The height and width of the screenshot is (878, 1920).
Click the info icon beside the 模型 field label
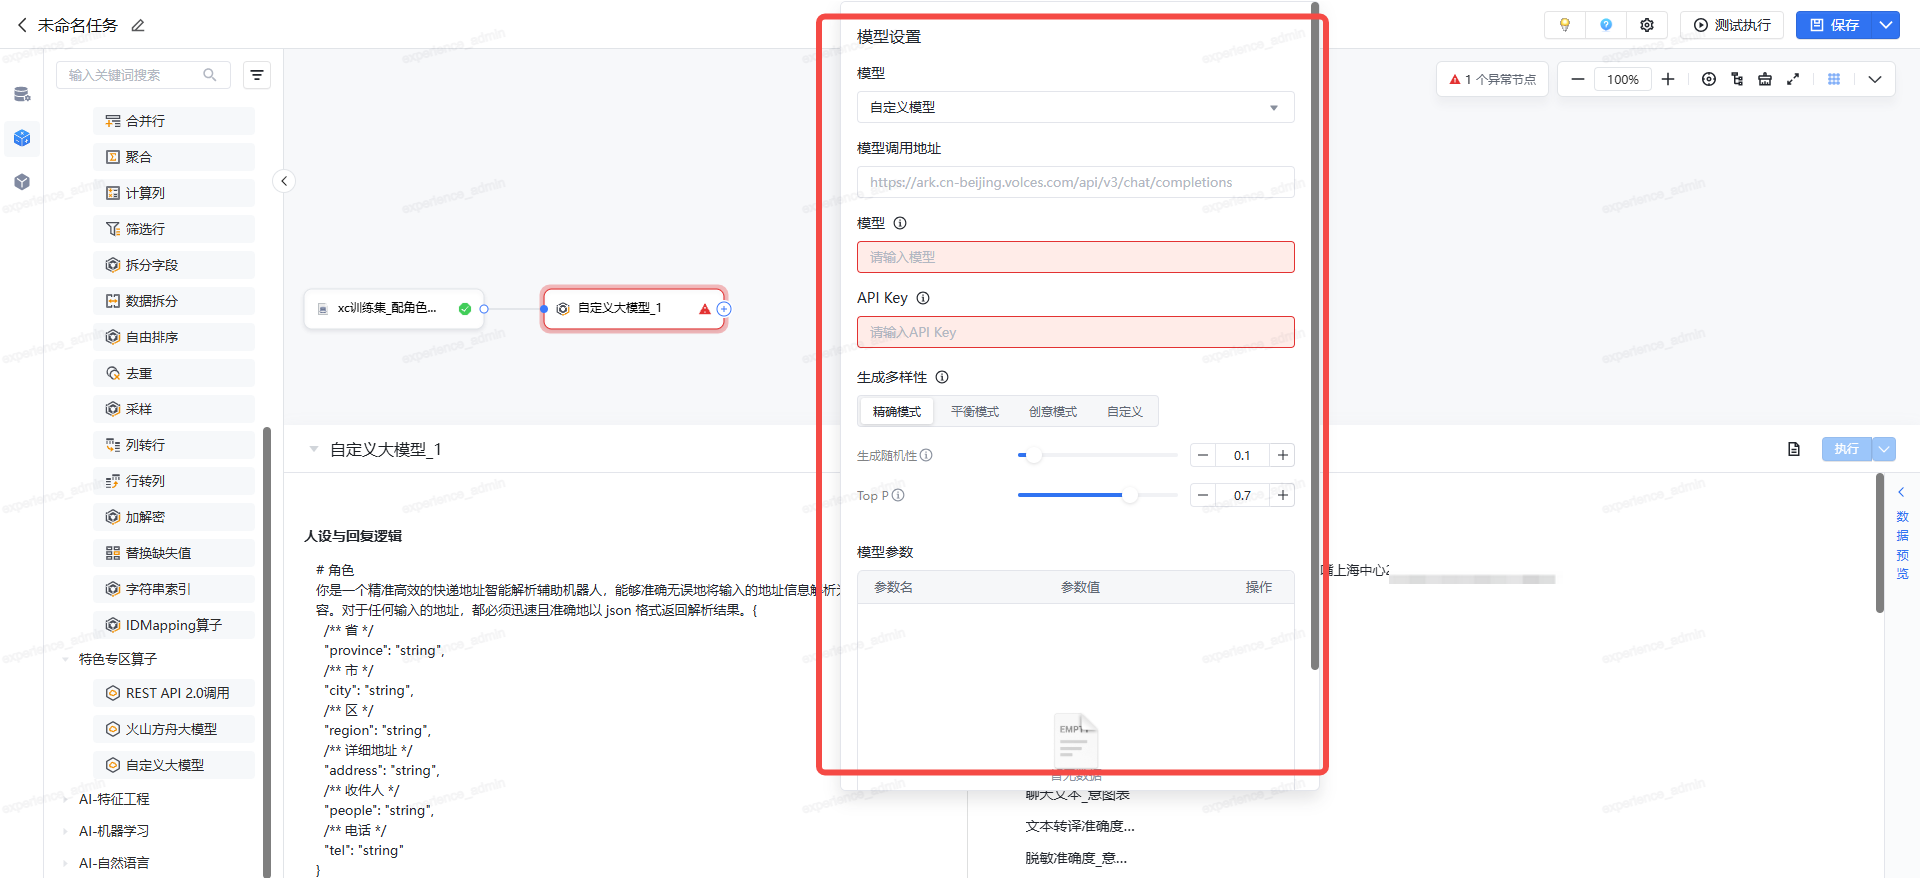pyautogui.click(x=900, y=223)
